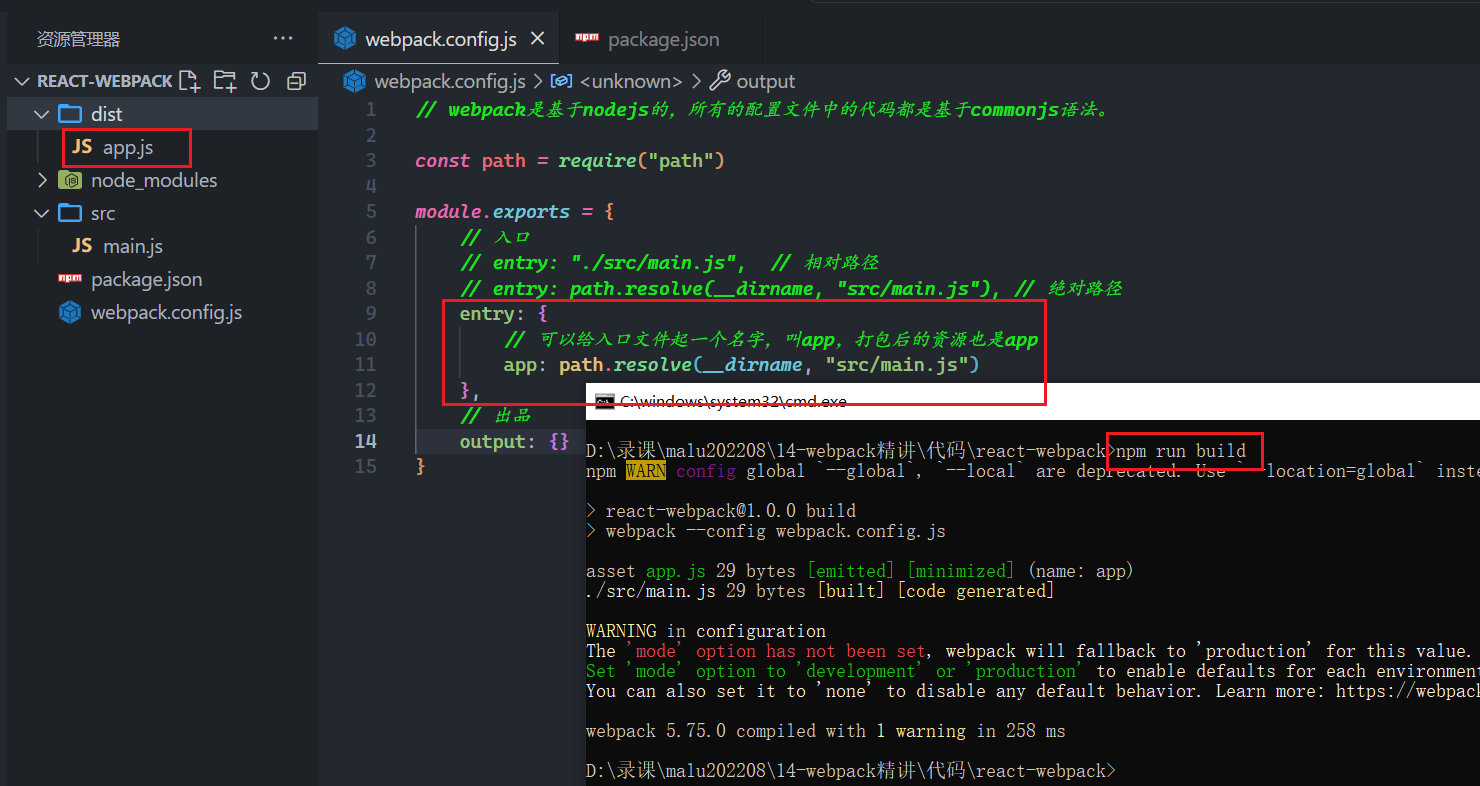1480x786 pixels.
Task: Click the npm icon beside package.json in tree
Action: coord(70,278)
